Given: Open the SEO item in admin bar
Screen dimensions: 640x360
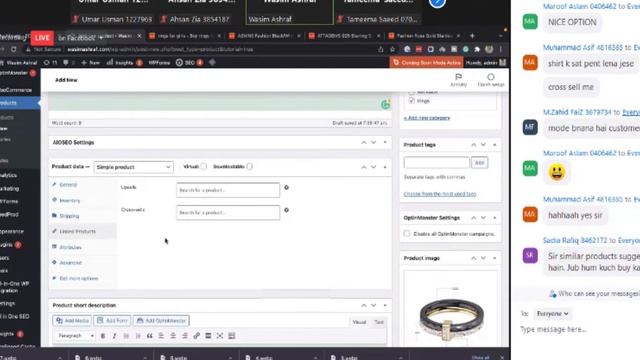Looking at the screenshot, I should [x=189, y=62].
